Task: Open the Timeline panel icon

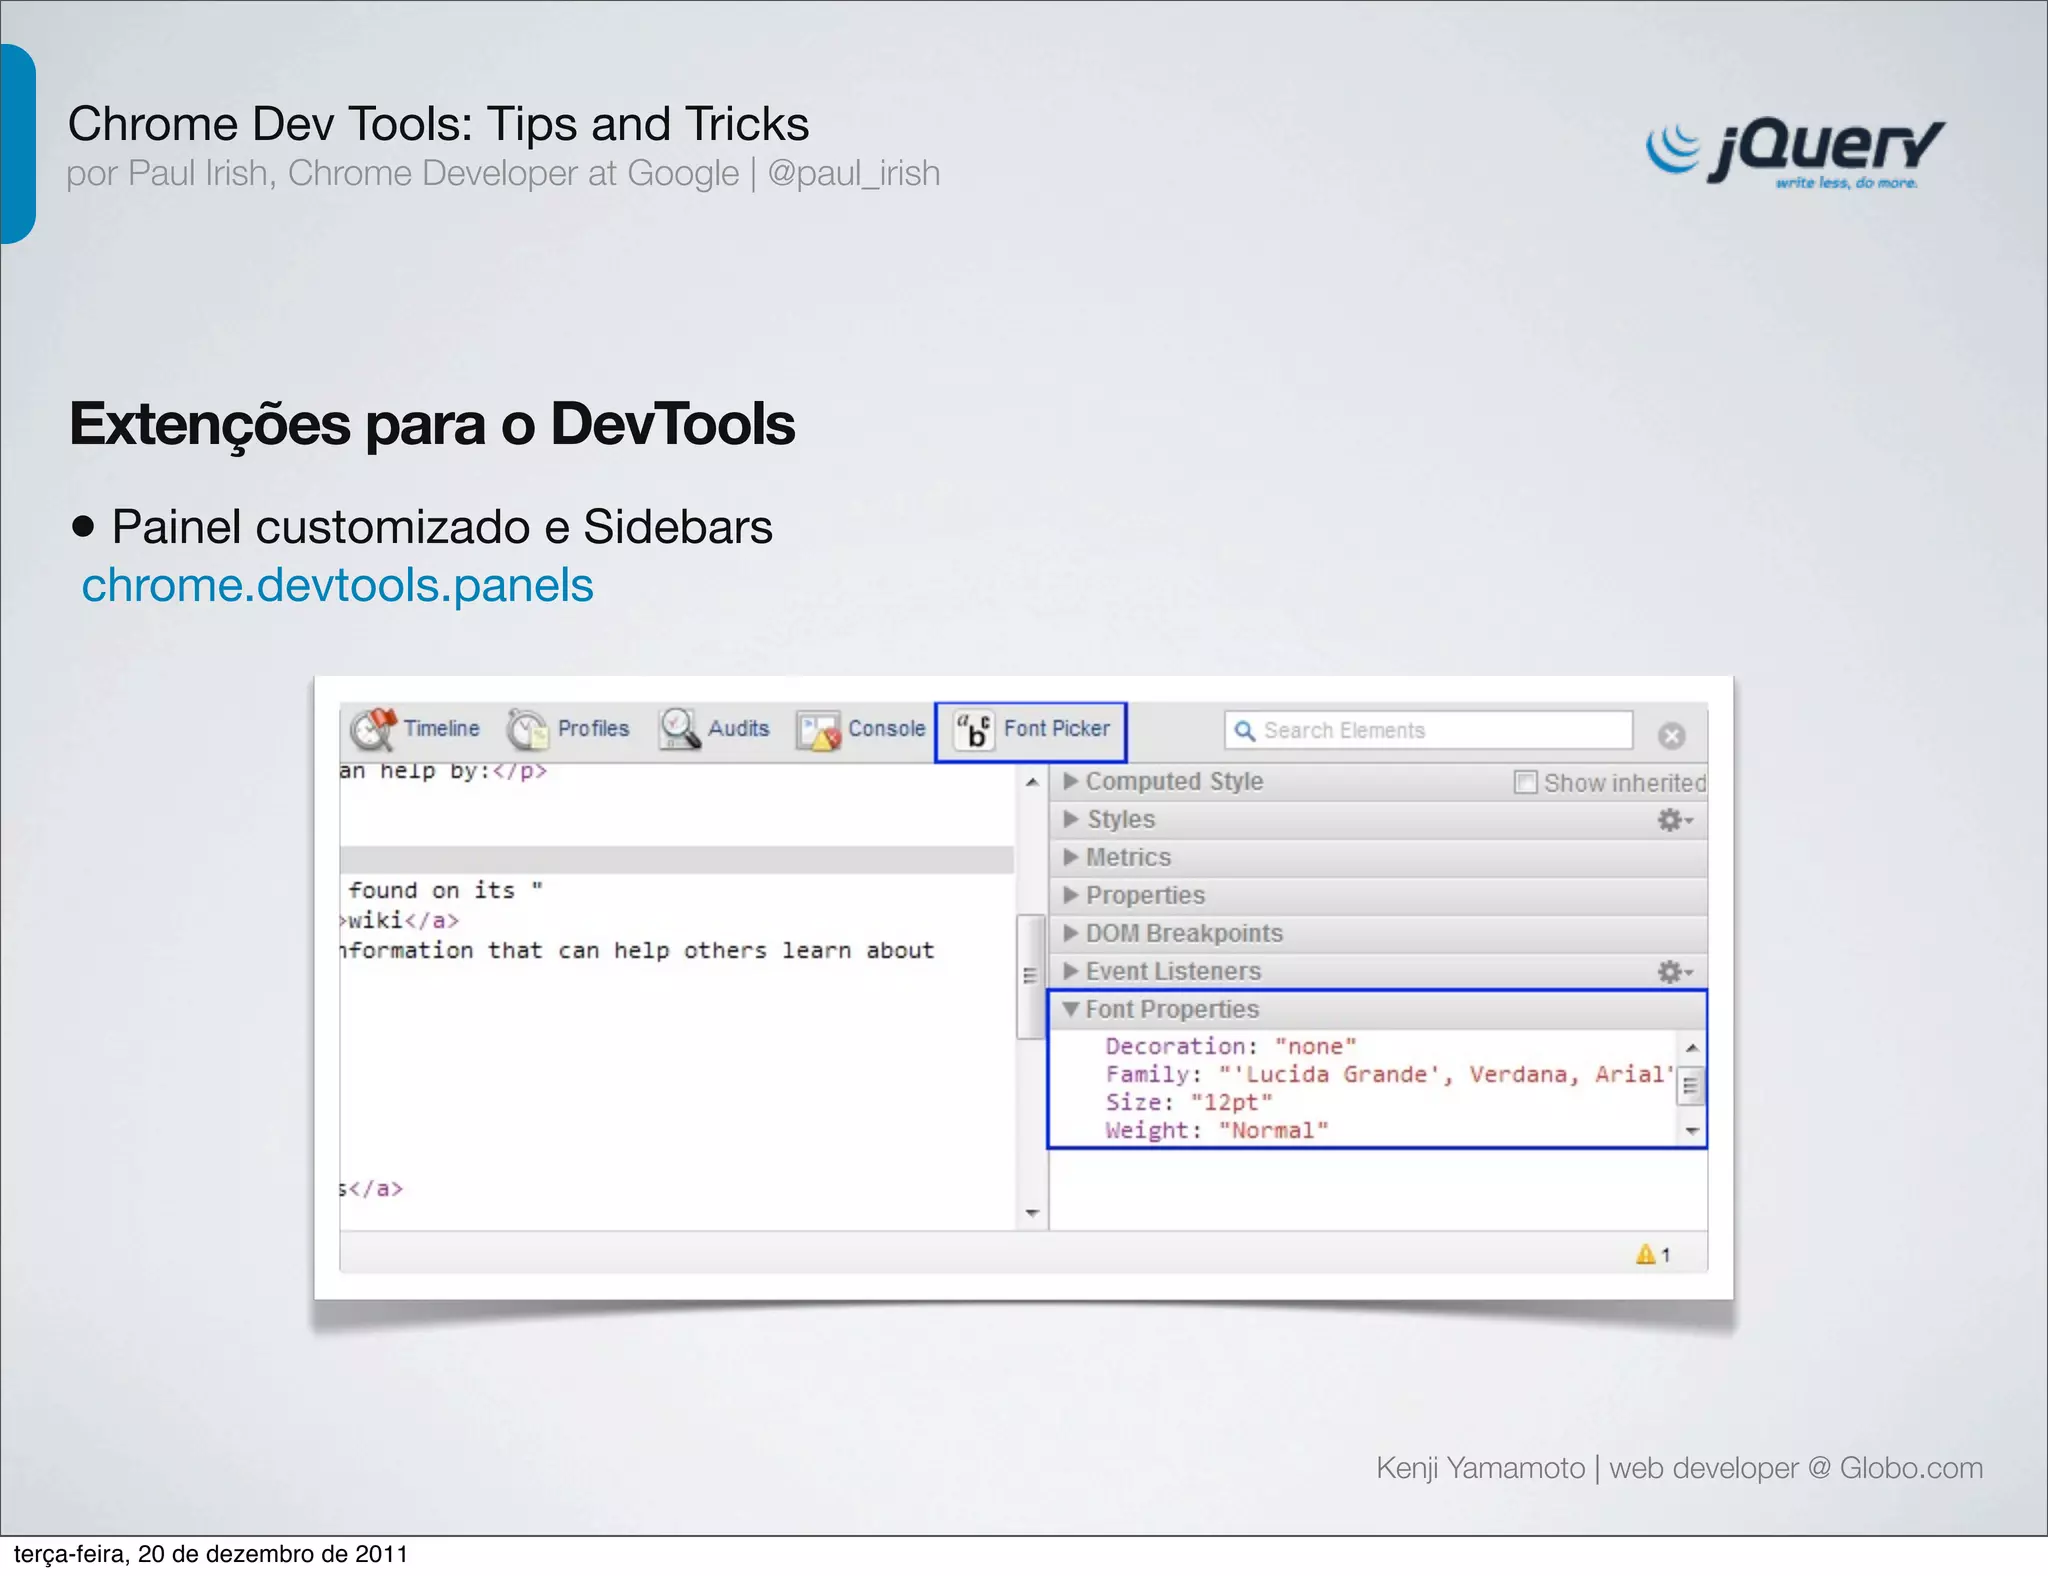Action: coord(374,729)
